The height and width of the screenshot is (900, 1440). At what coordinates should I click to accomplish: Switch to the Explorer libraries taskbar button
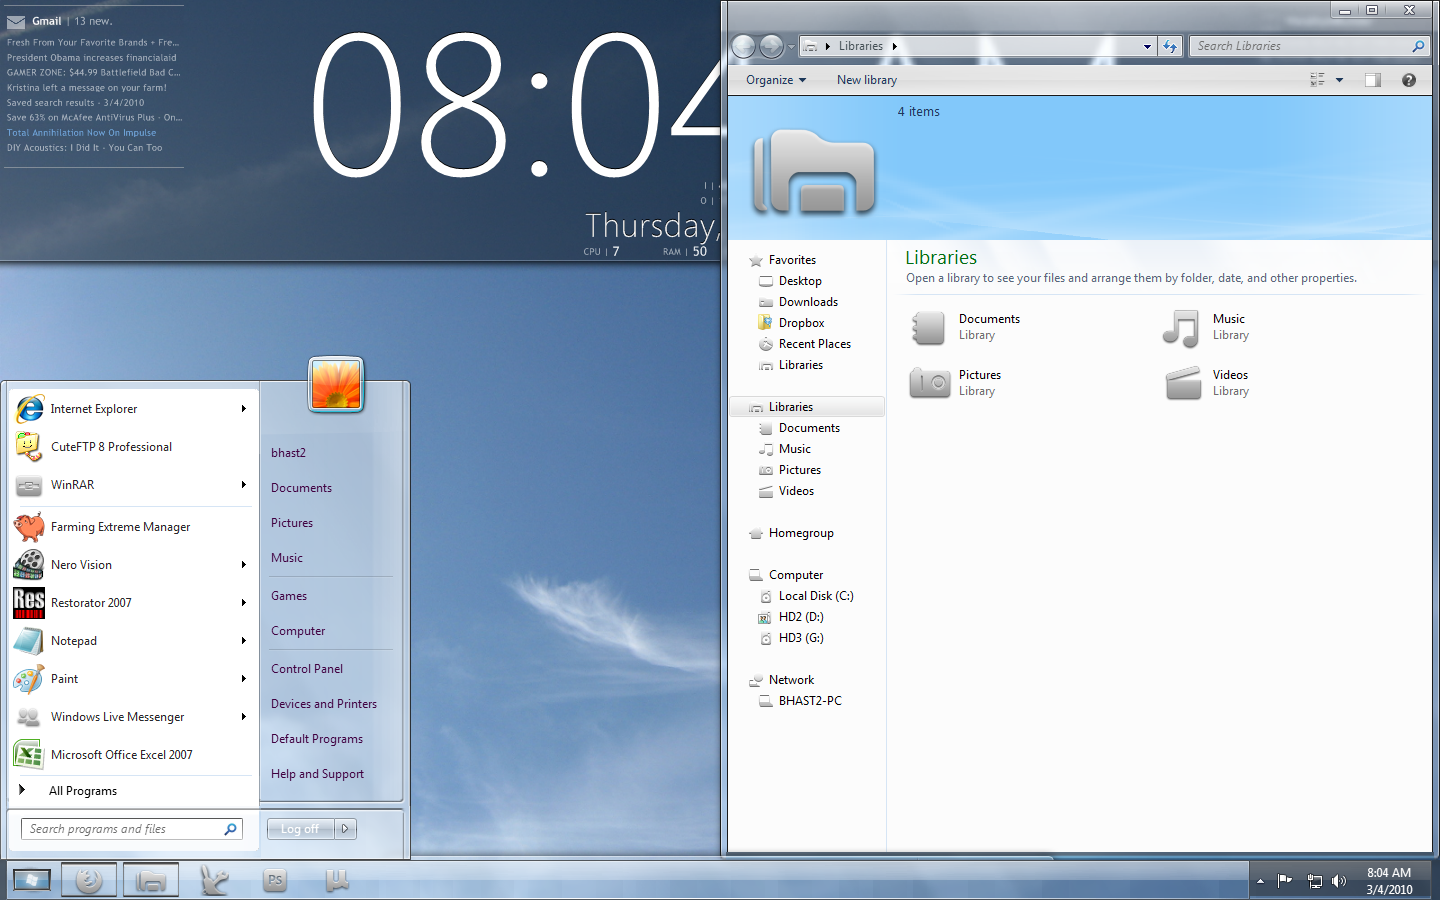coord(151,880)
